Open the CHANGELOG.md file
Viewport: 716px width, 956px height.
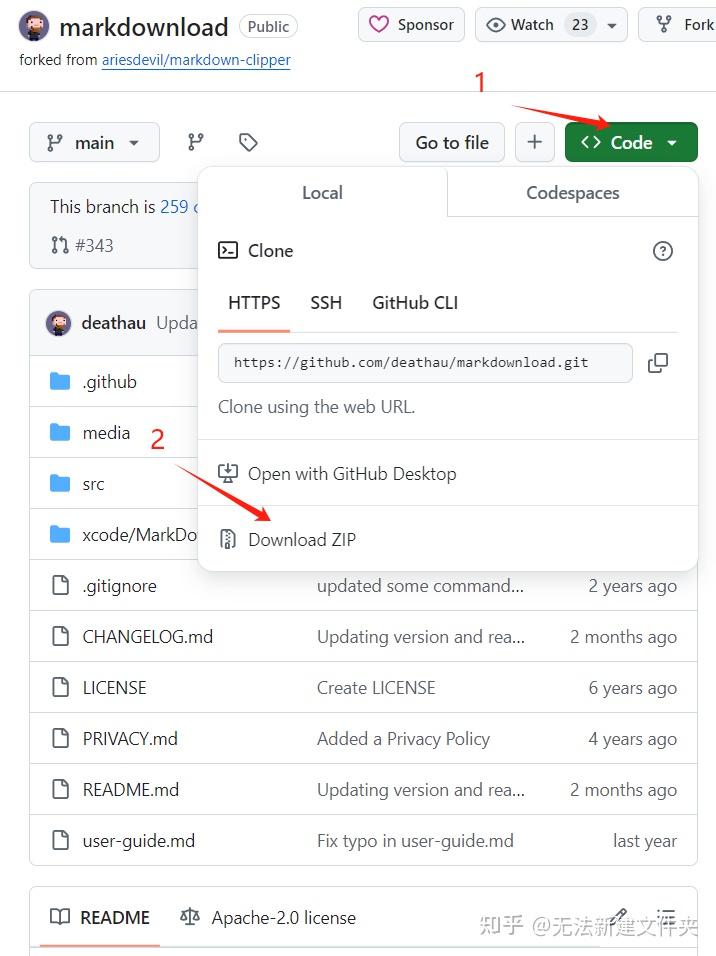[148, 637]
